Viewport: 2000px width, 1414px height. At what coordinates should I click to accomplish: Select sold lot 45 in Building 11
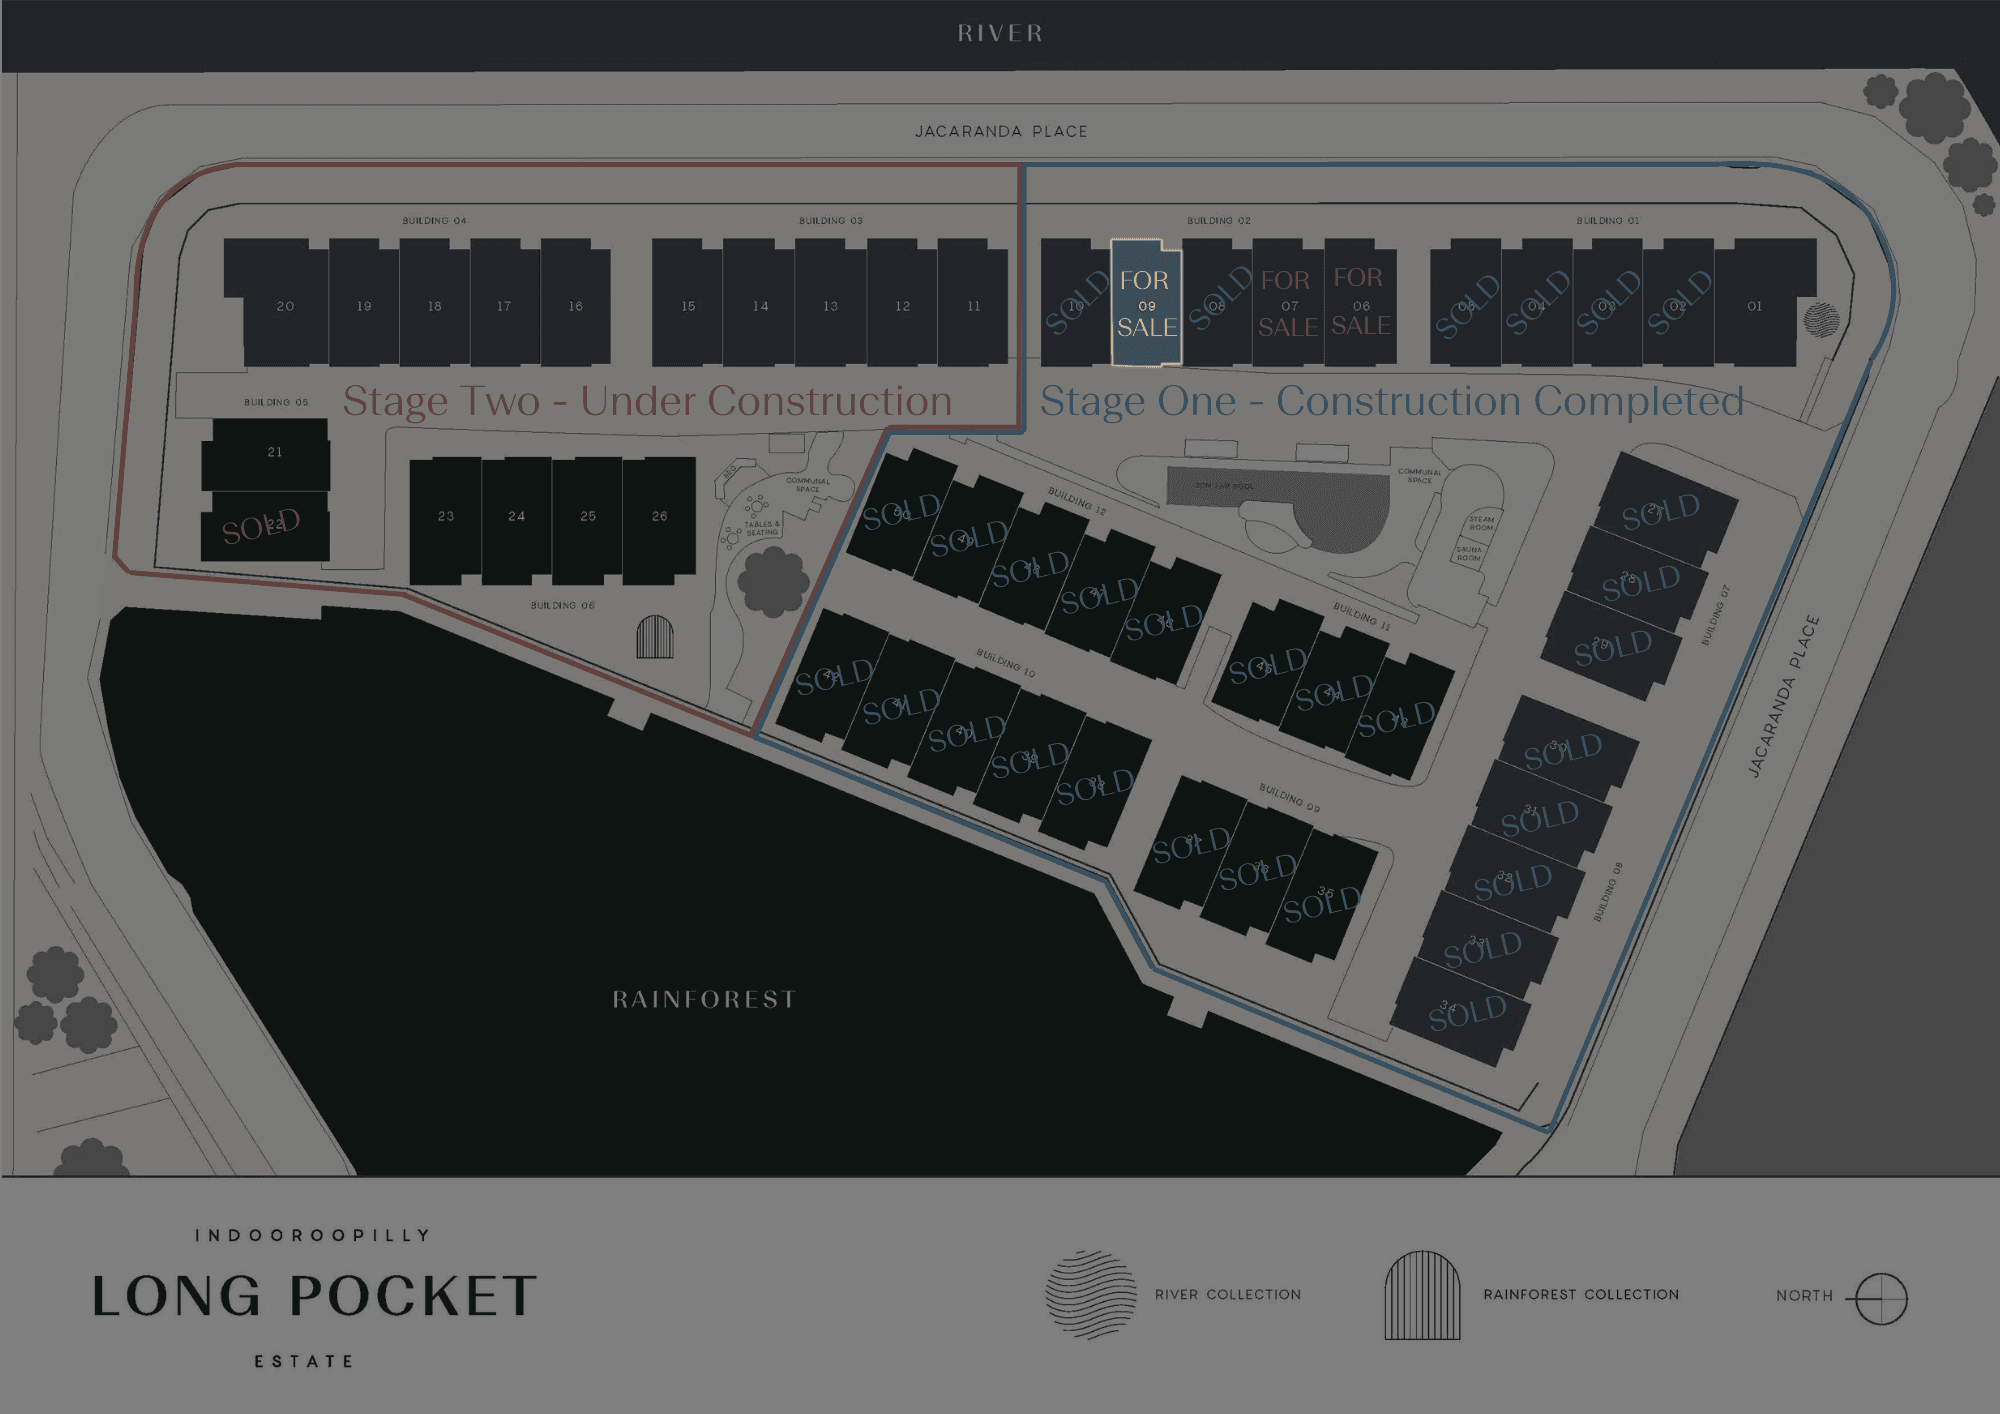pyautogui.click(x=1268, y=665)
